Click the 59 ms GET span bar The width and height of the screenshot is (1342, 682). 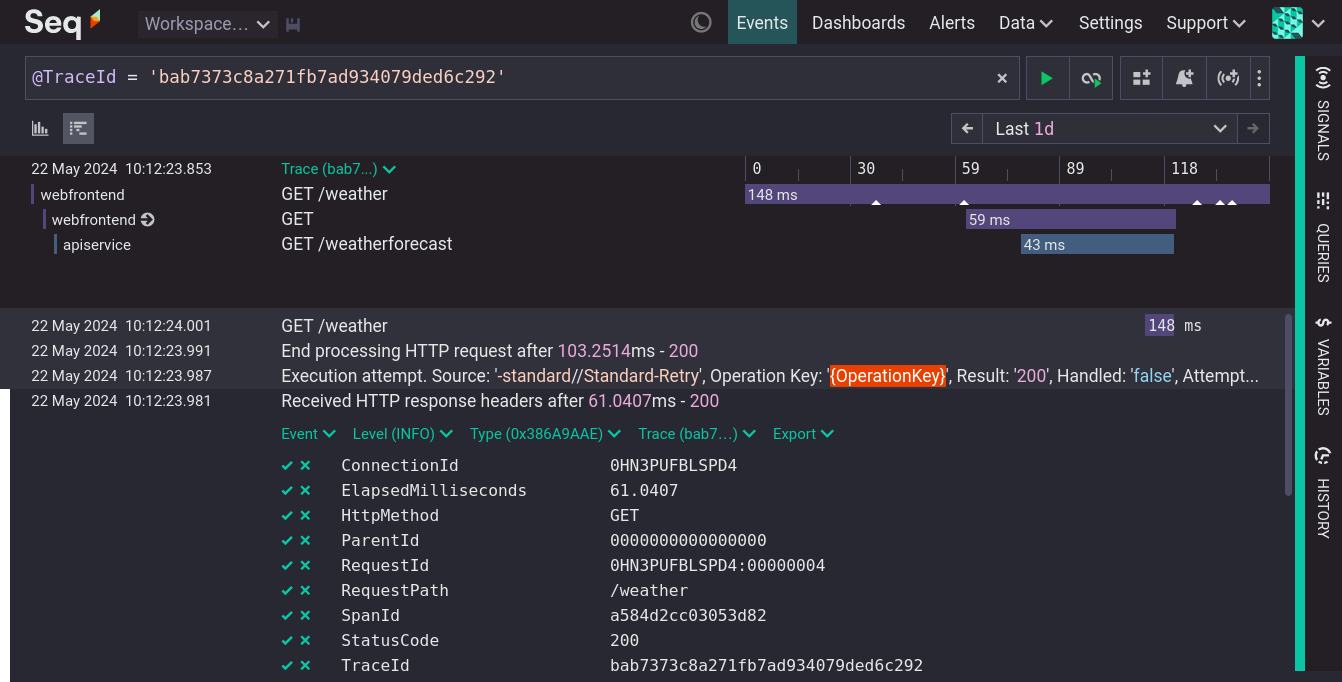pos(1070,219)
